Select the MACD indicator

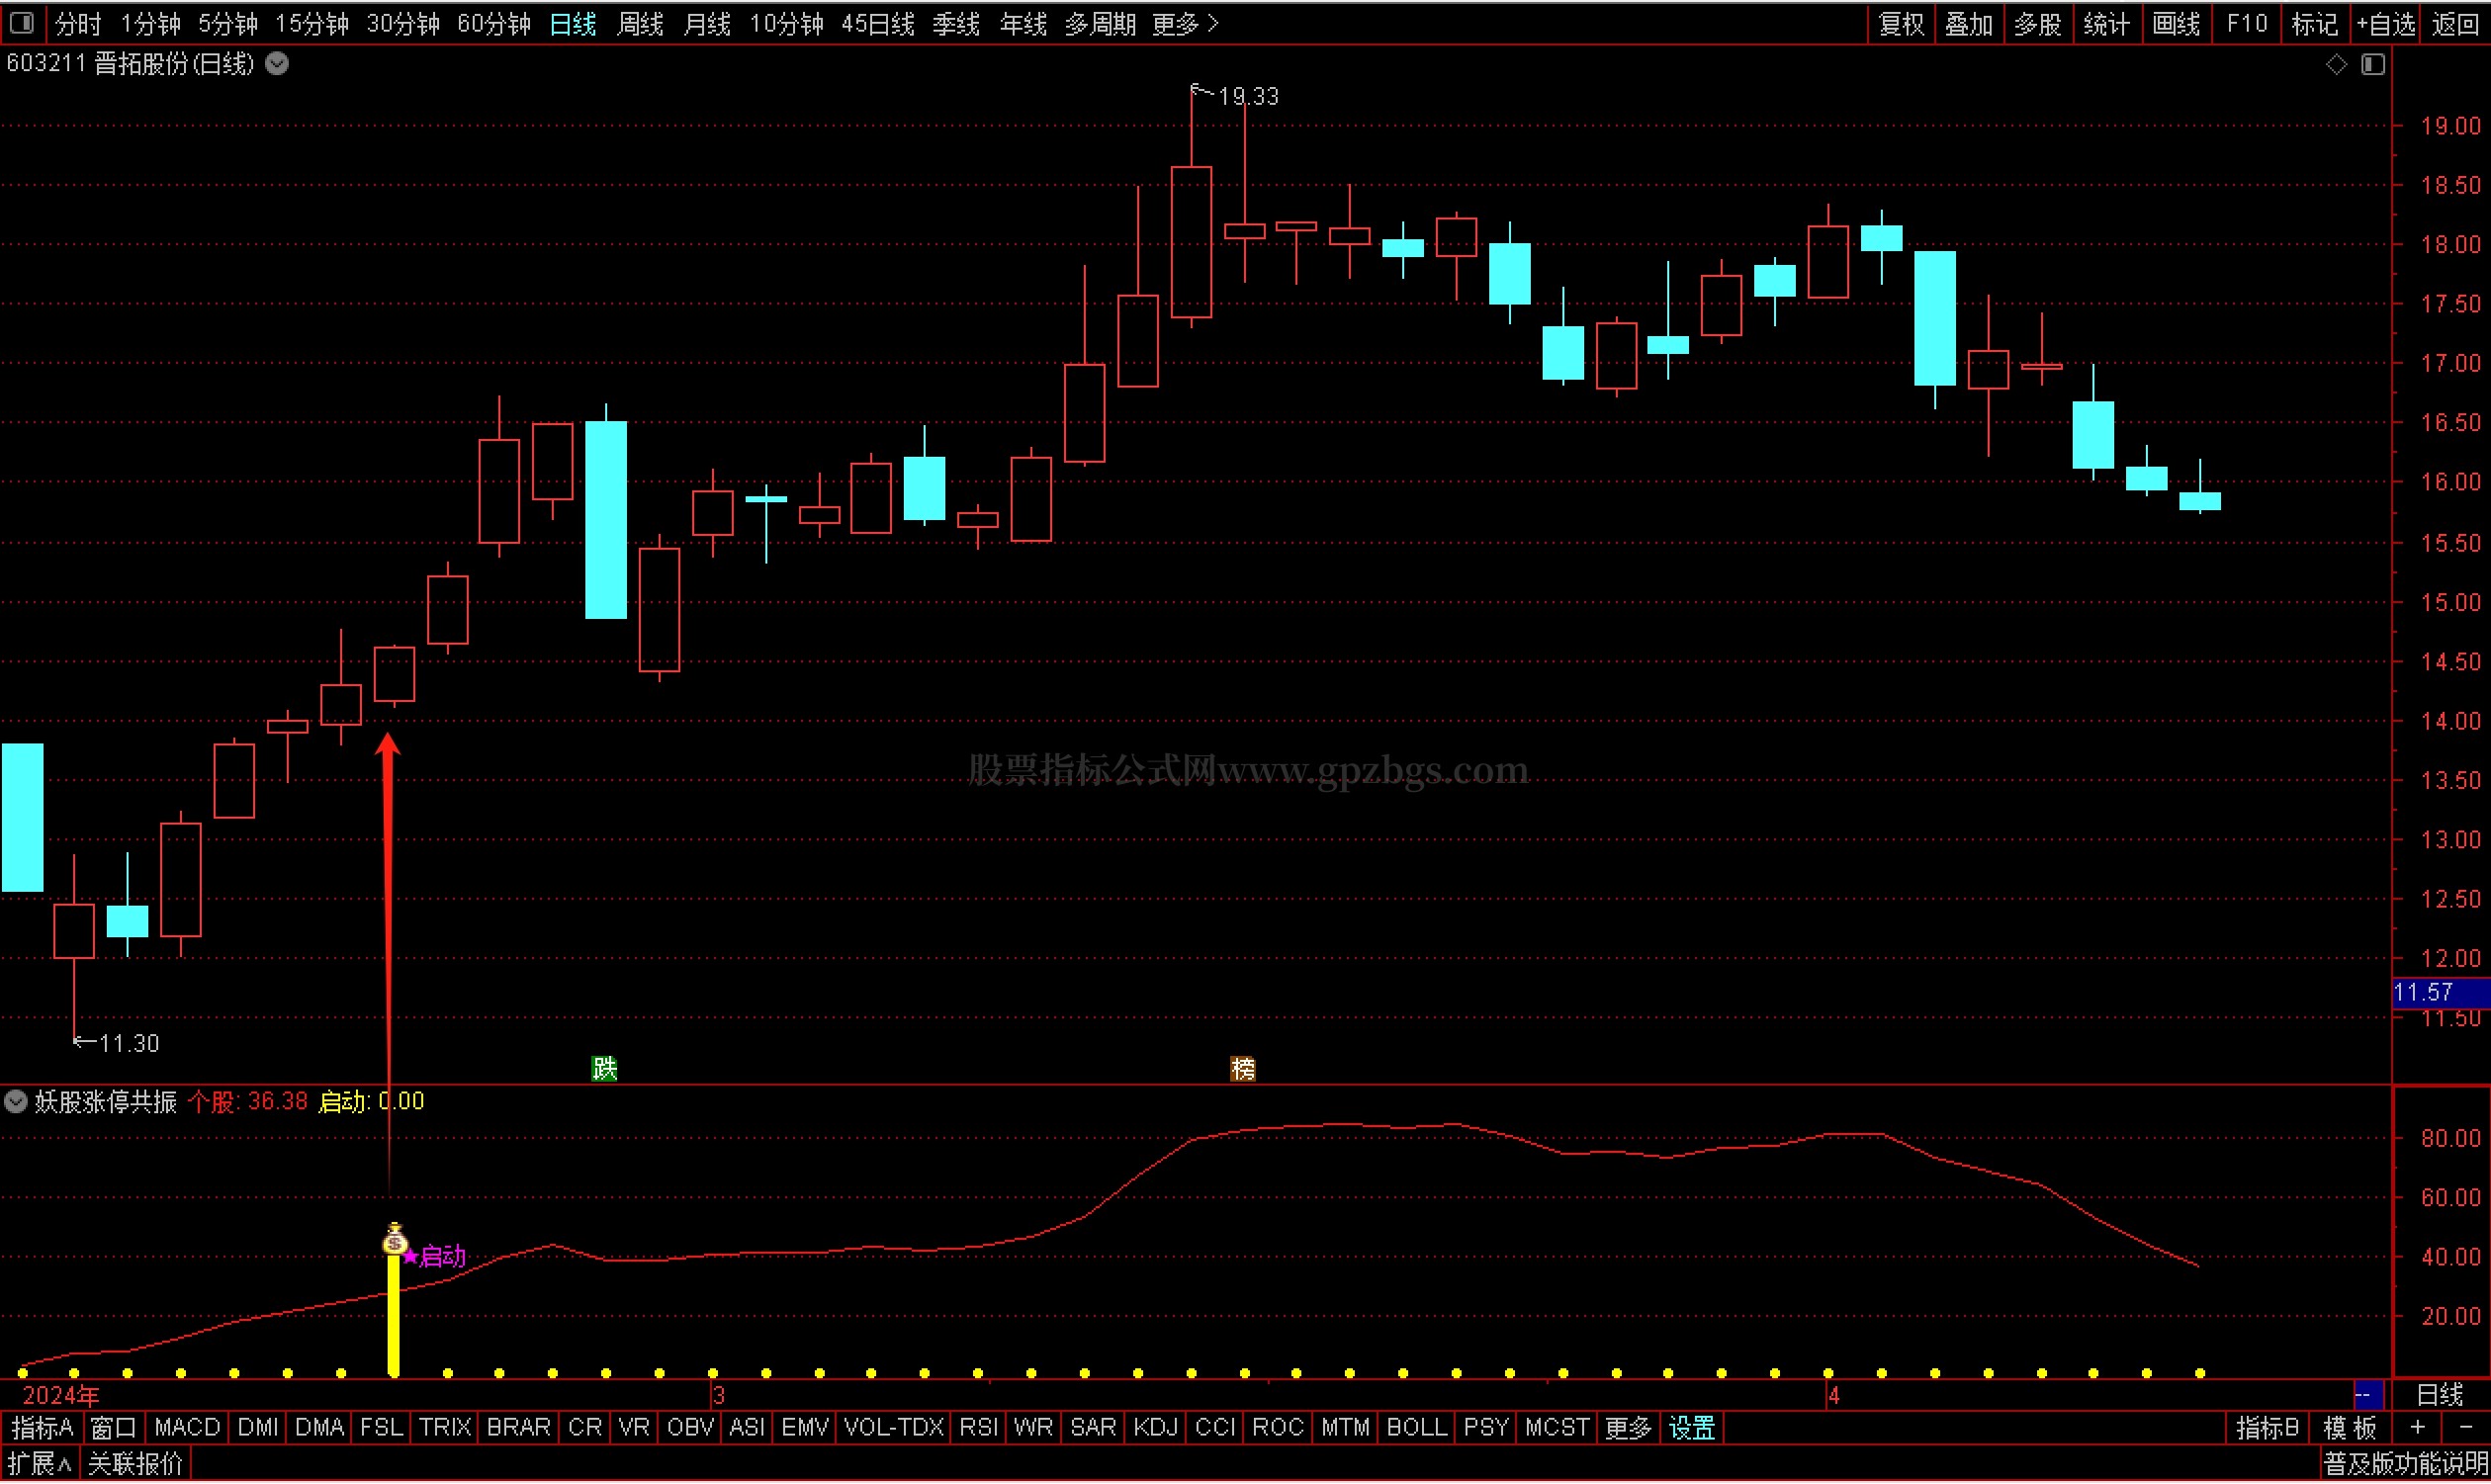point(187,1429)
